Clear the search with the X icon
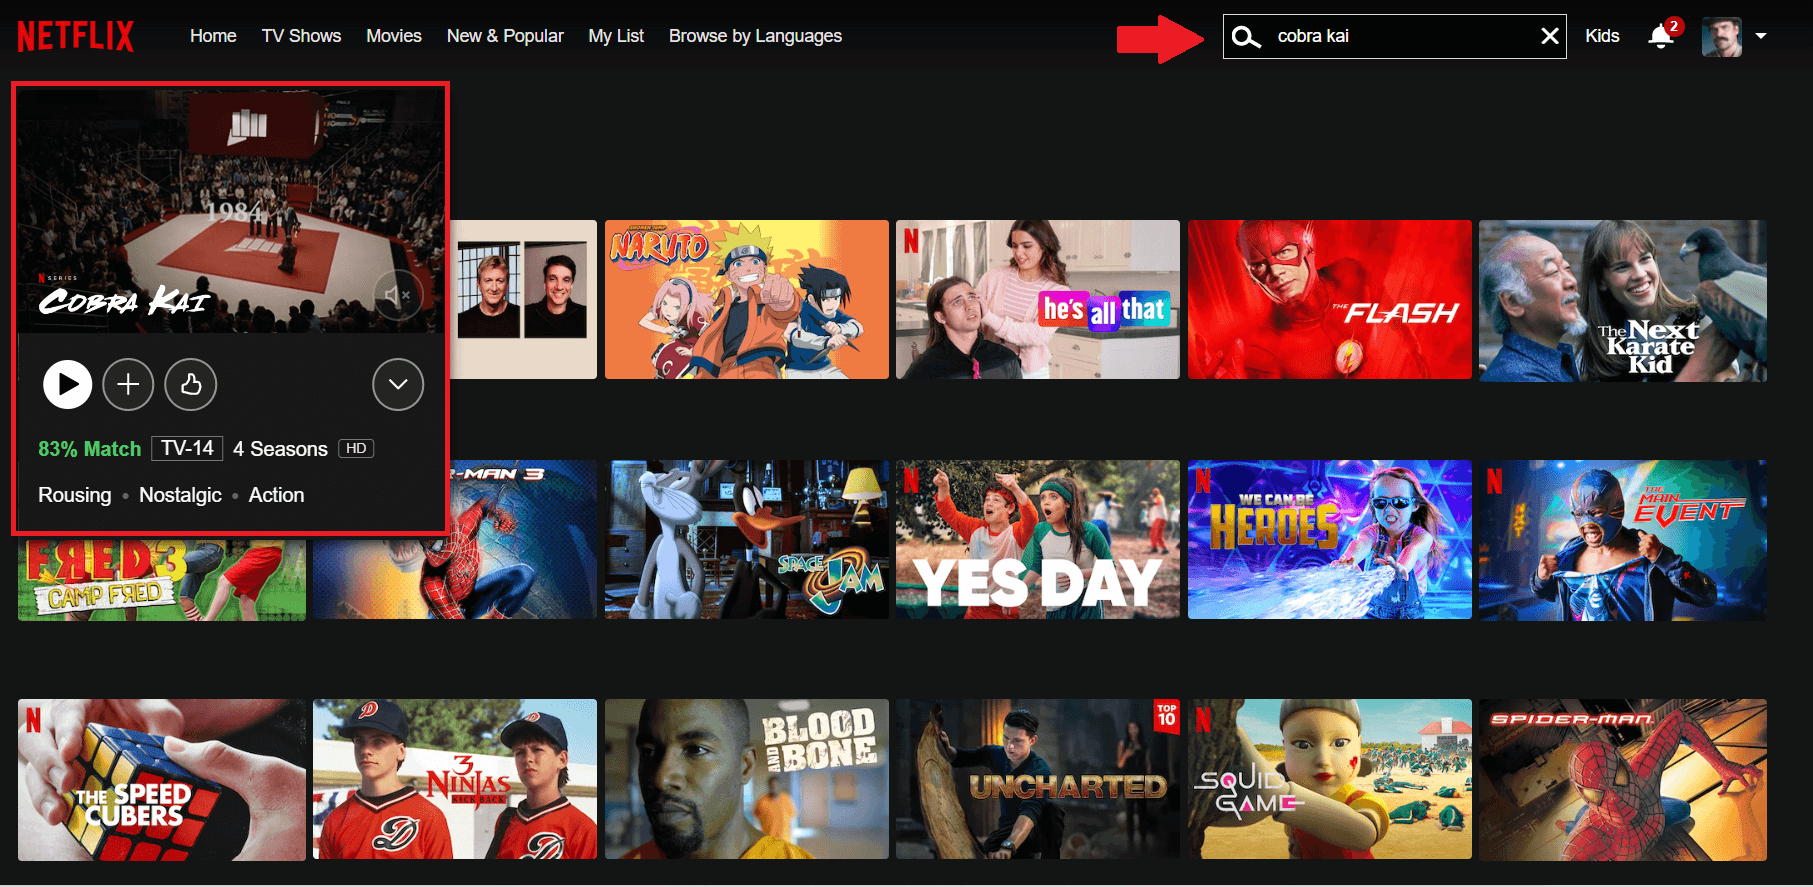The height and width of the screenshot is (887, 1813). tap(1549, 37)
